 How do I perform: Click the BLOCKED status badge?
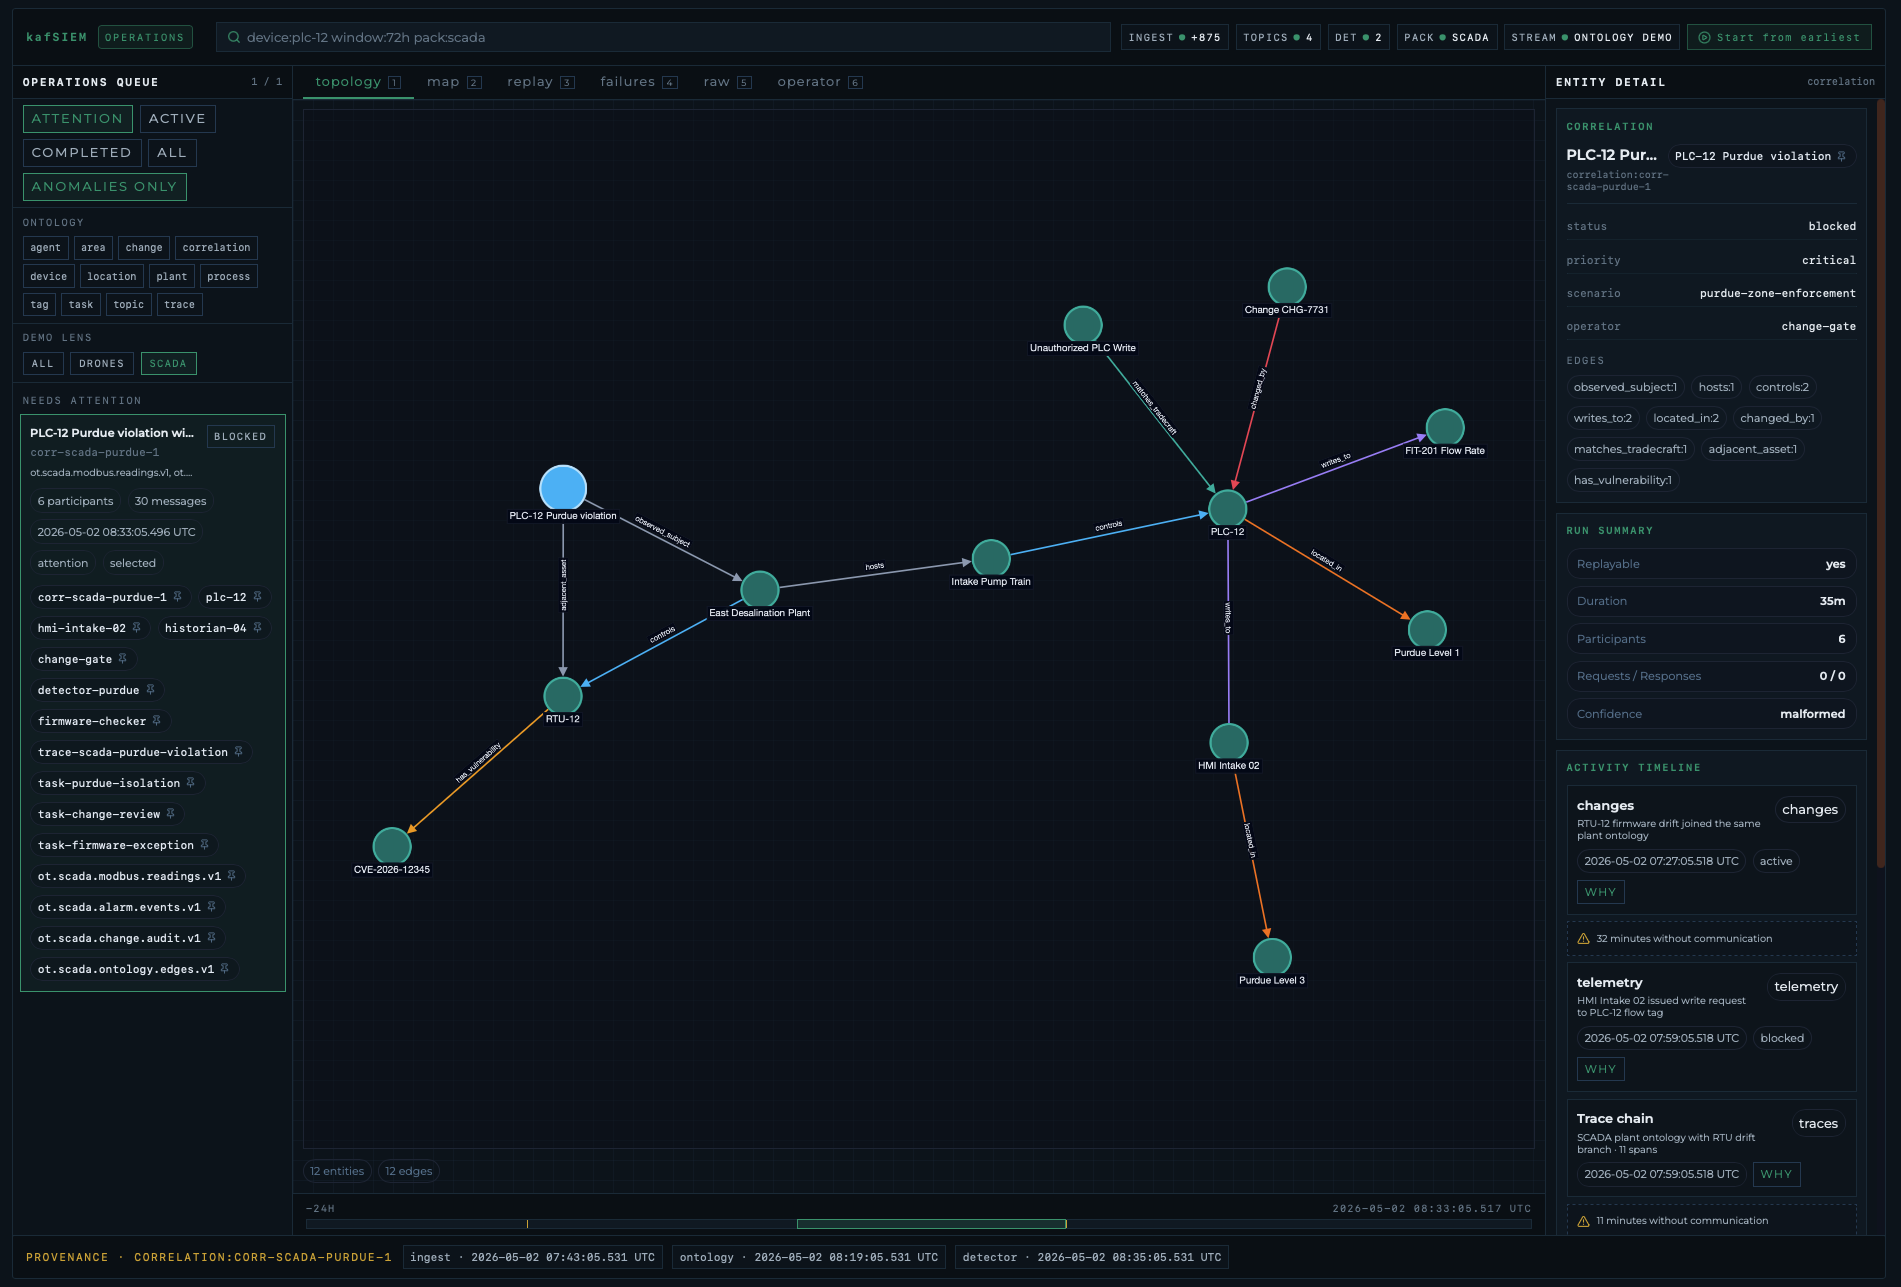240,437
